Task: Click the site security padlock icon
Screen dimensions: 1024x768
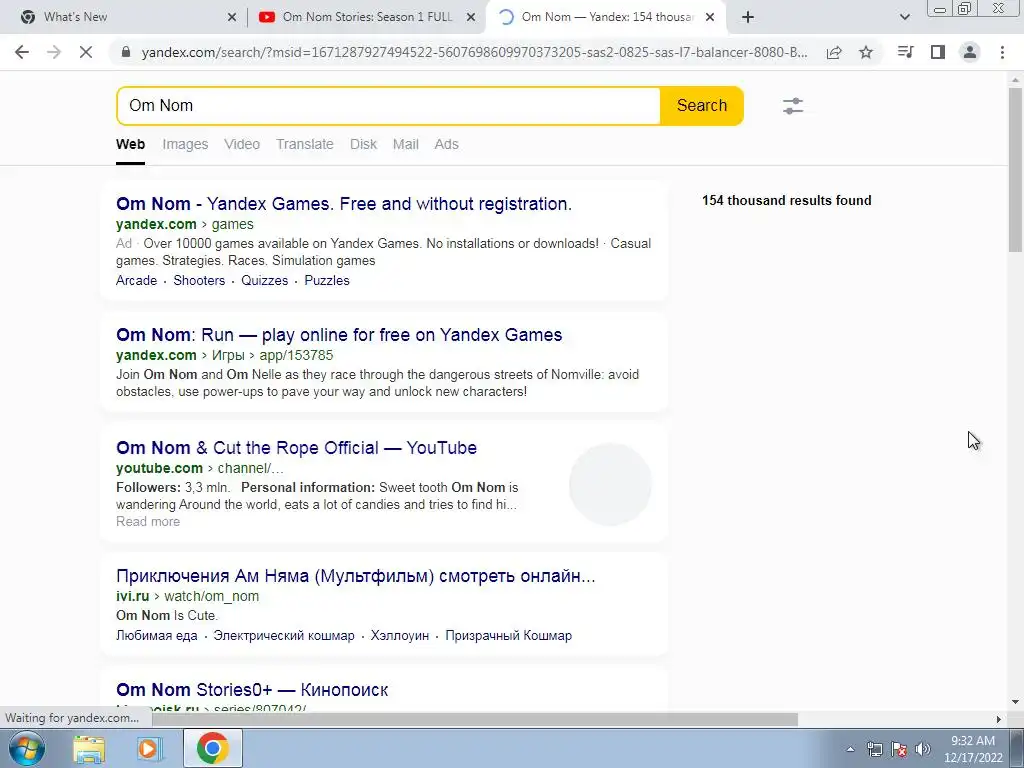Action: [127, 52]
